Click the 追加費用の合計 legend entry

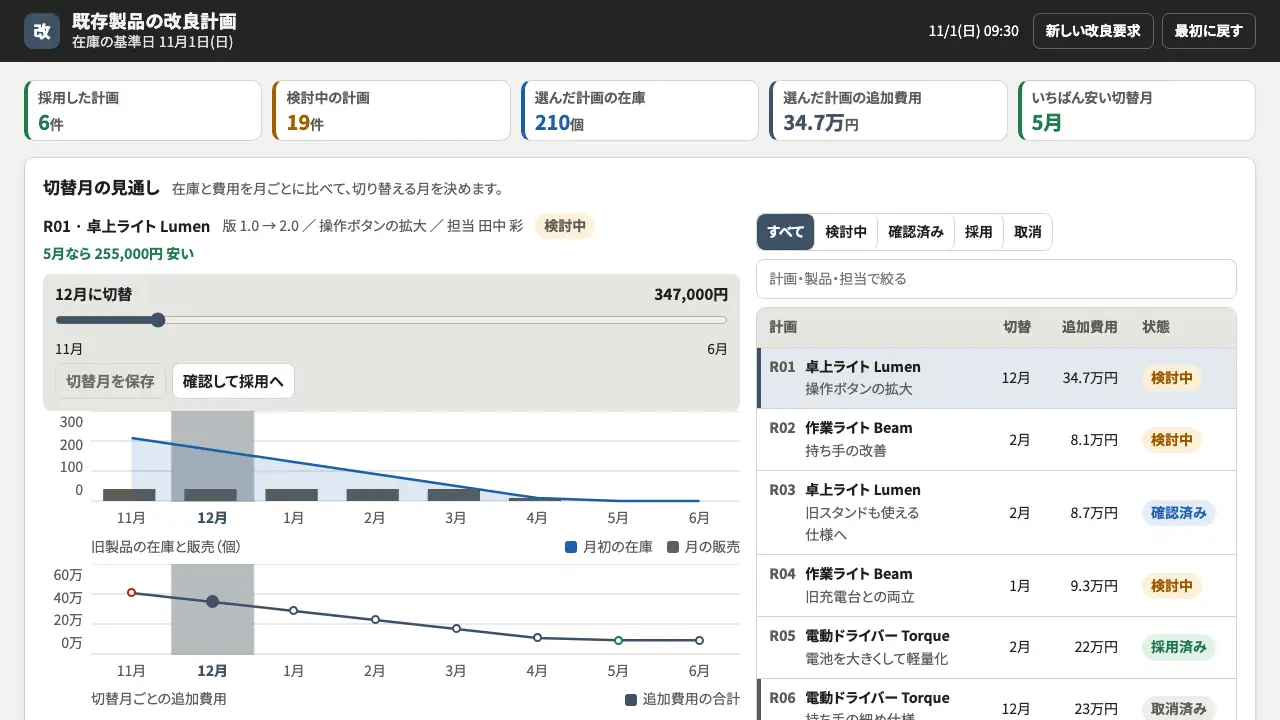(683, 699)
